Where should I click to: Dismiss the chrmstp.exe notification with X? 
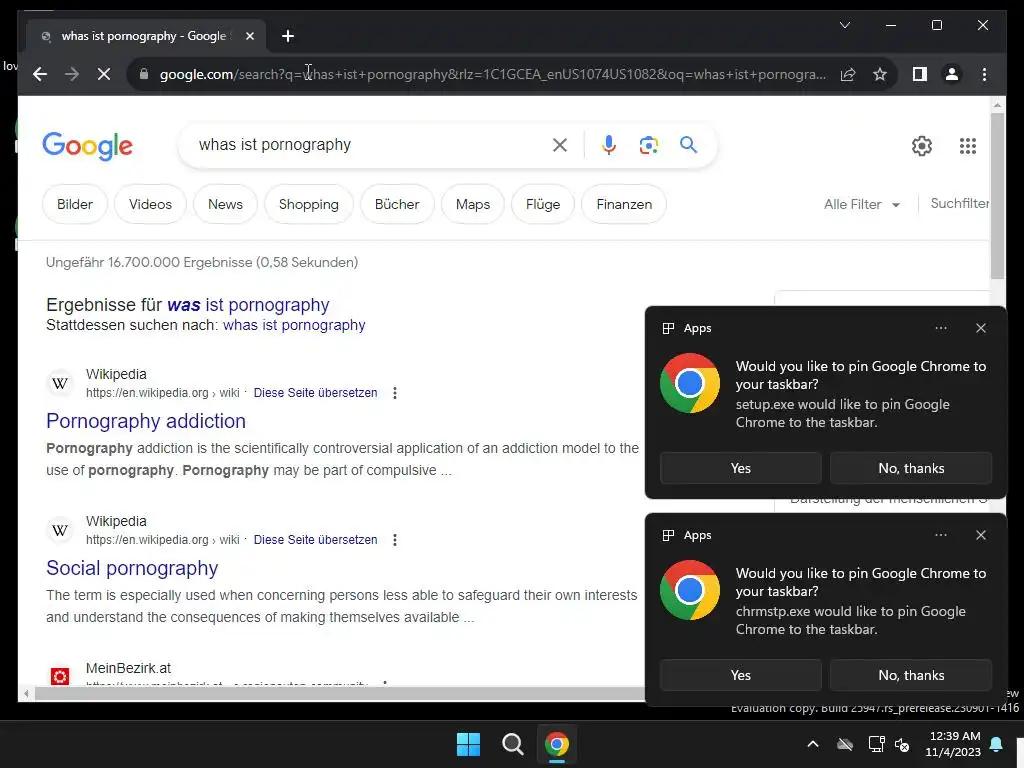(980, 536)
